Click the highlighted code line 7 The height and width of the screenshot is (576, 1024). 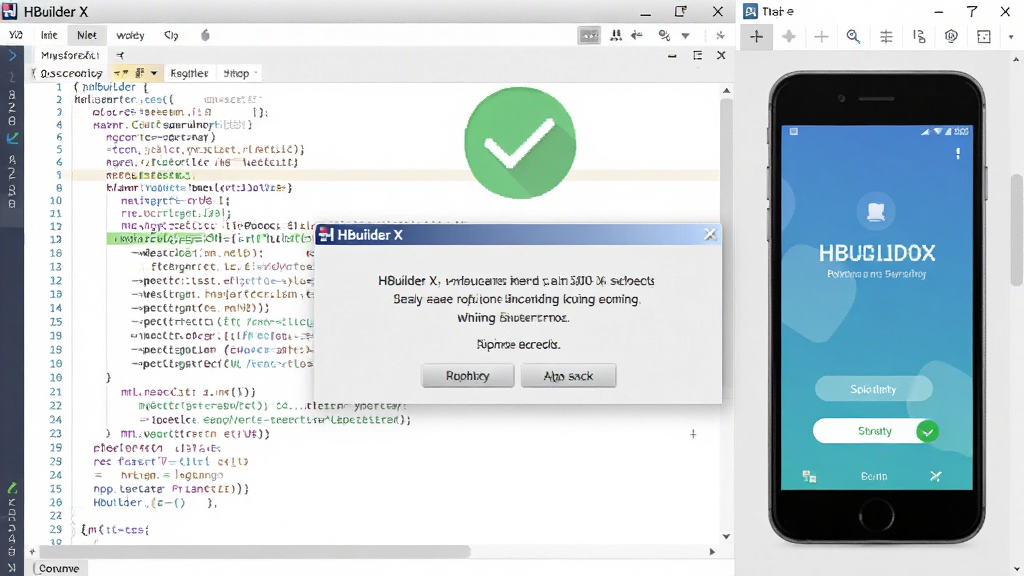[x=394, y=175]
